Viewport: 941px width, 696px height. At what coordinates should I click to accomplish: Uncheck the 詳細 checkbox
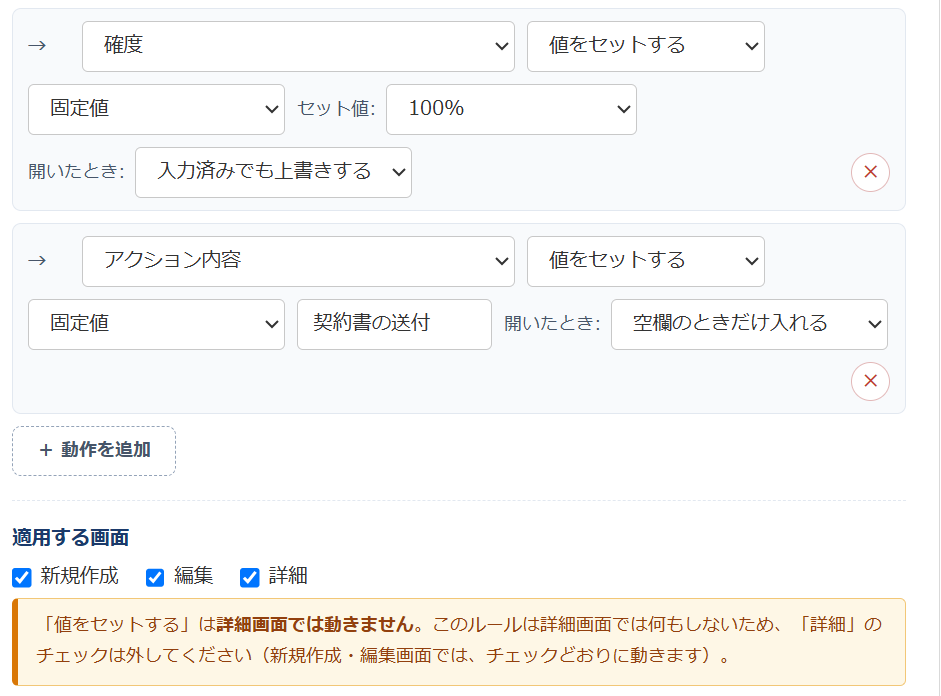250,577
